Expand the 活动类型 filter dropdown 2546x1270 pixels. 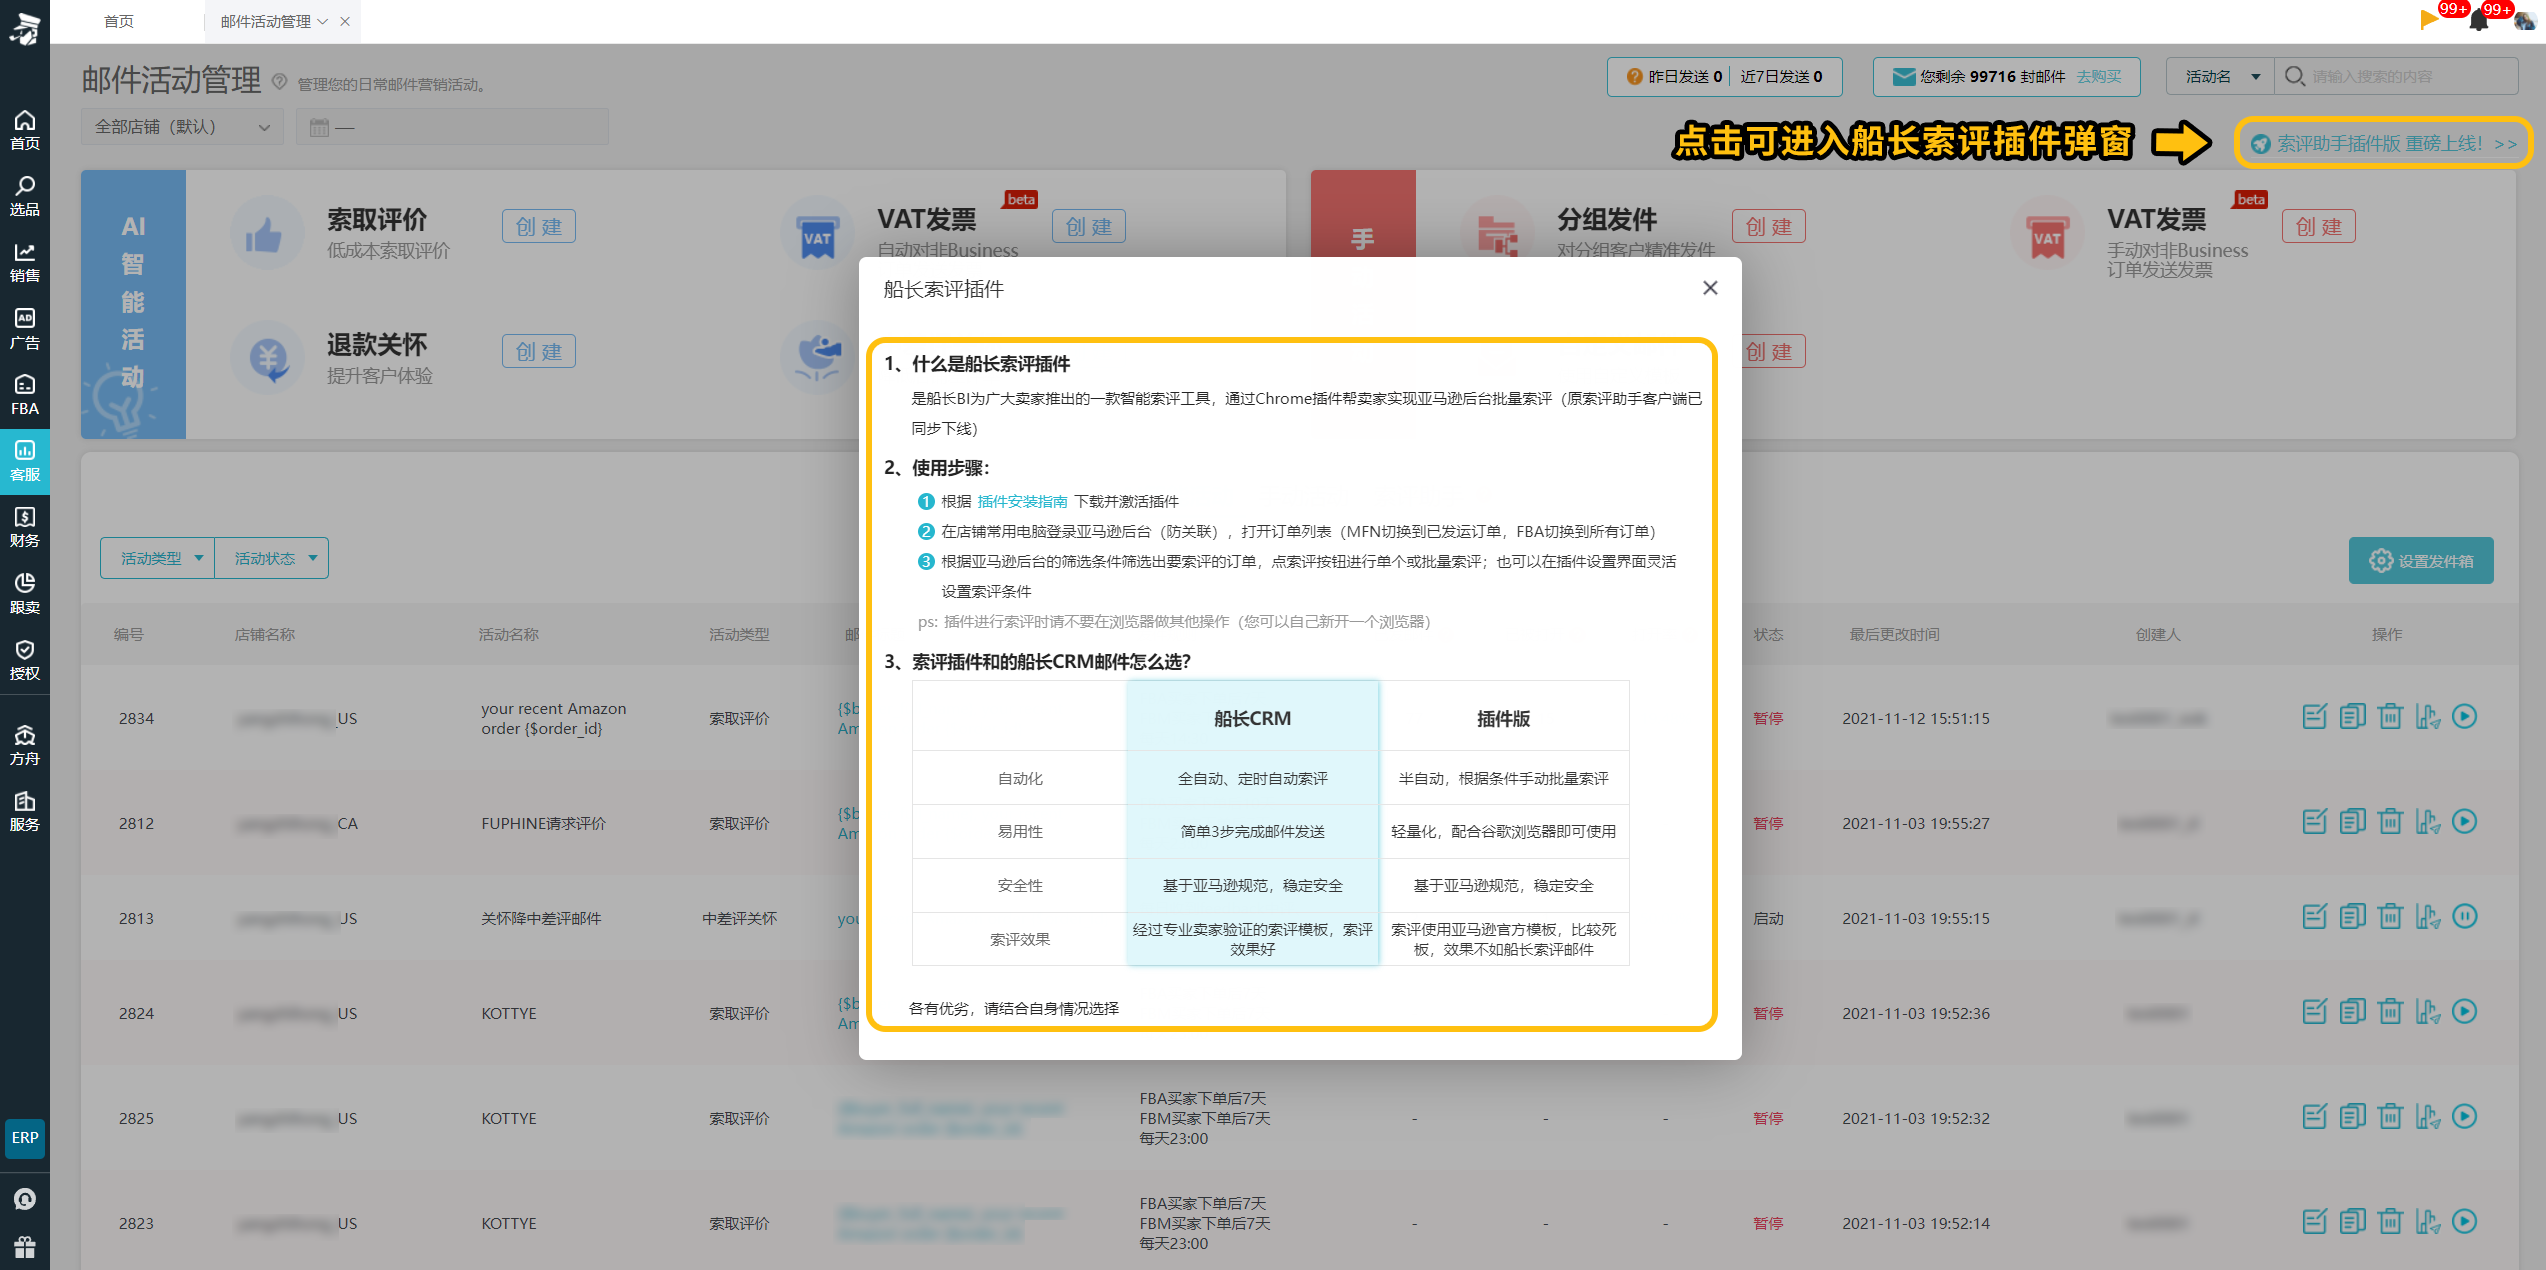tap(158, 558)
